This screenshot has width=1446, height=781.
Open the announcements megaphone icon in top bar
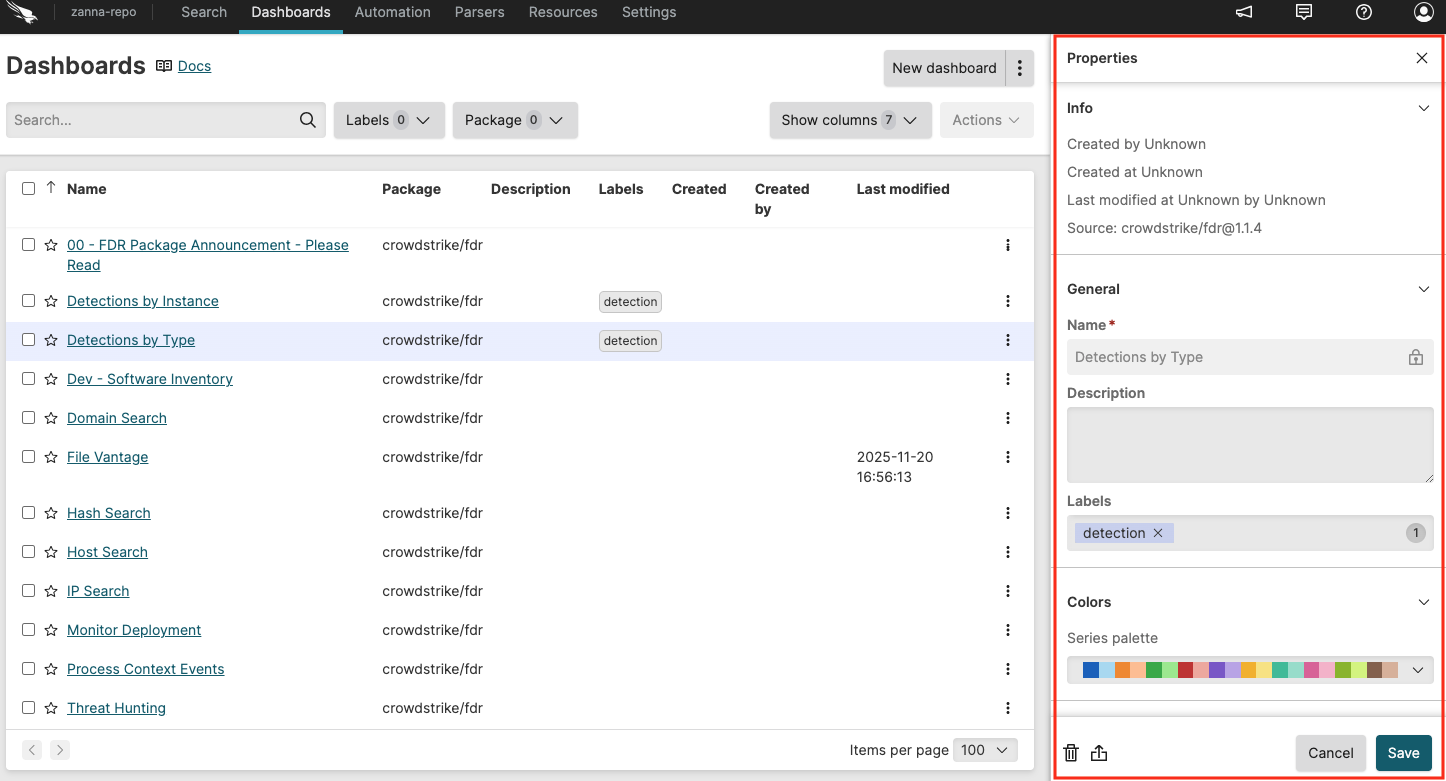pos(1243,12)
